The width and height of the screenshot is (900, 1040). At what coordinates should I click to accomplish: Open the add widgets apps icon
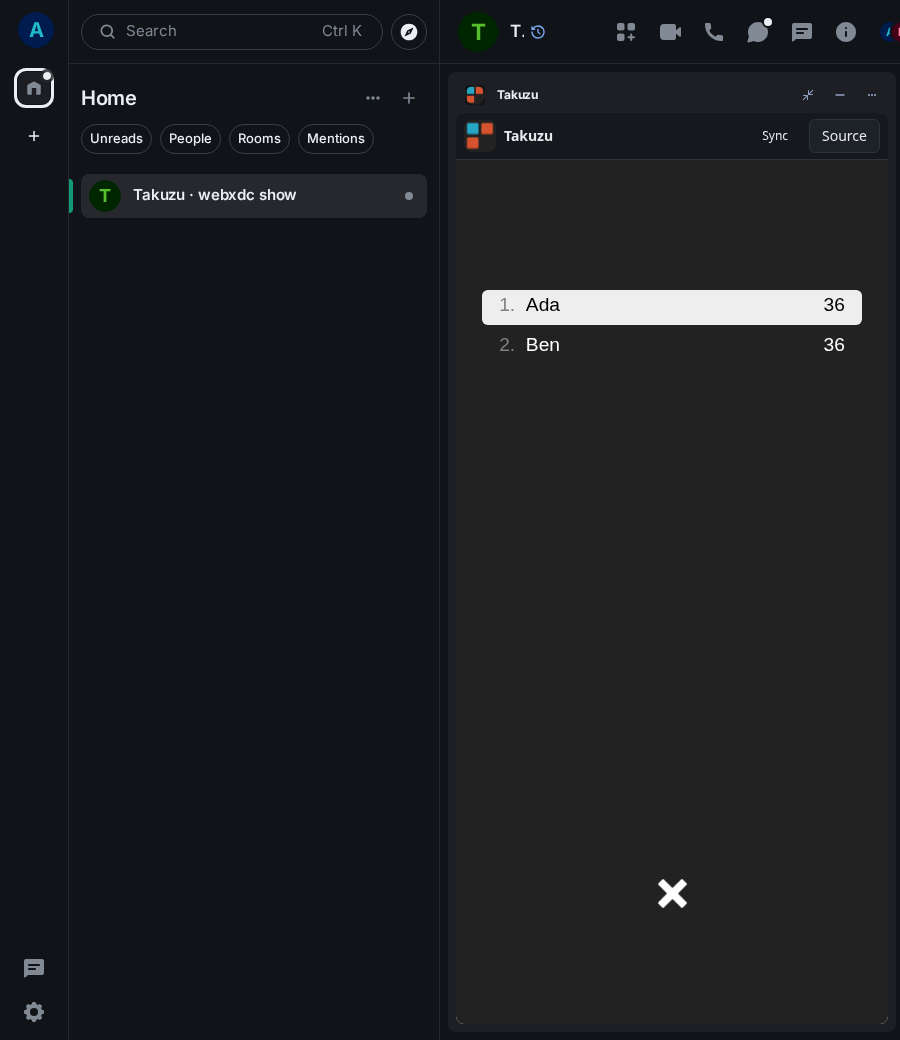625,32
